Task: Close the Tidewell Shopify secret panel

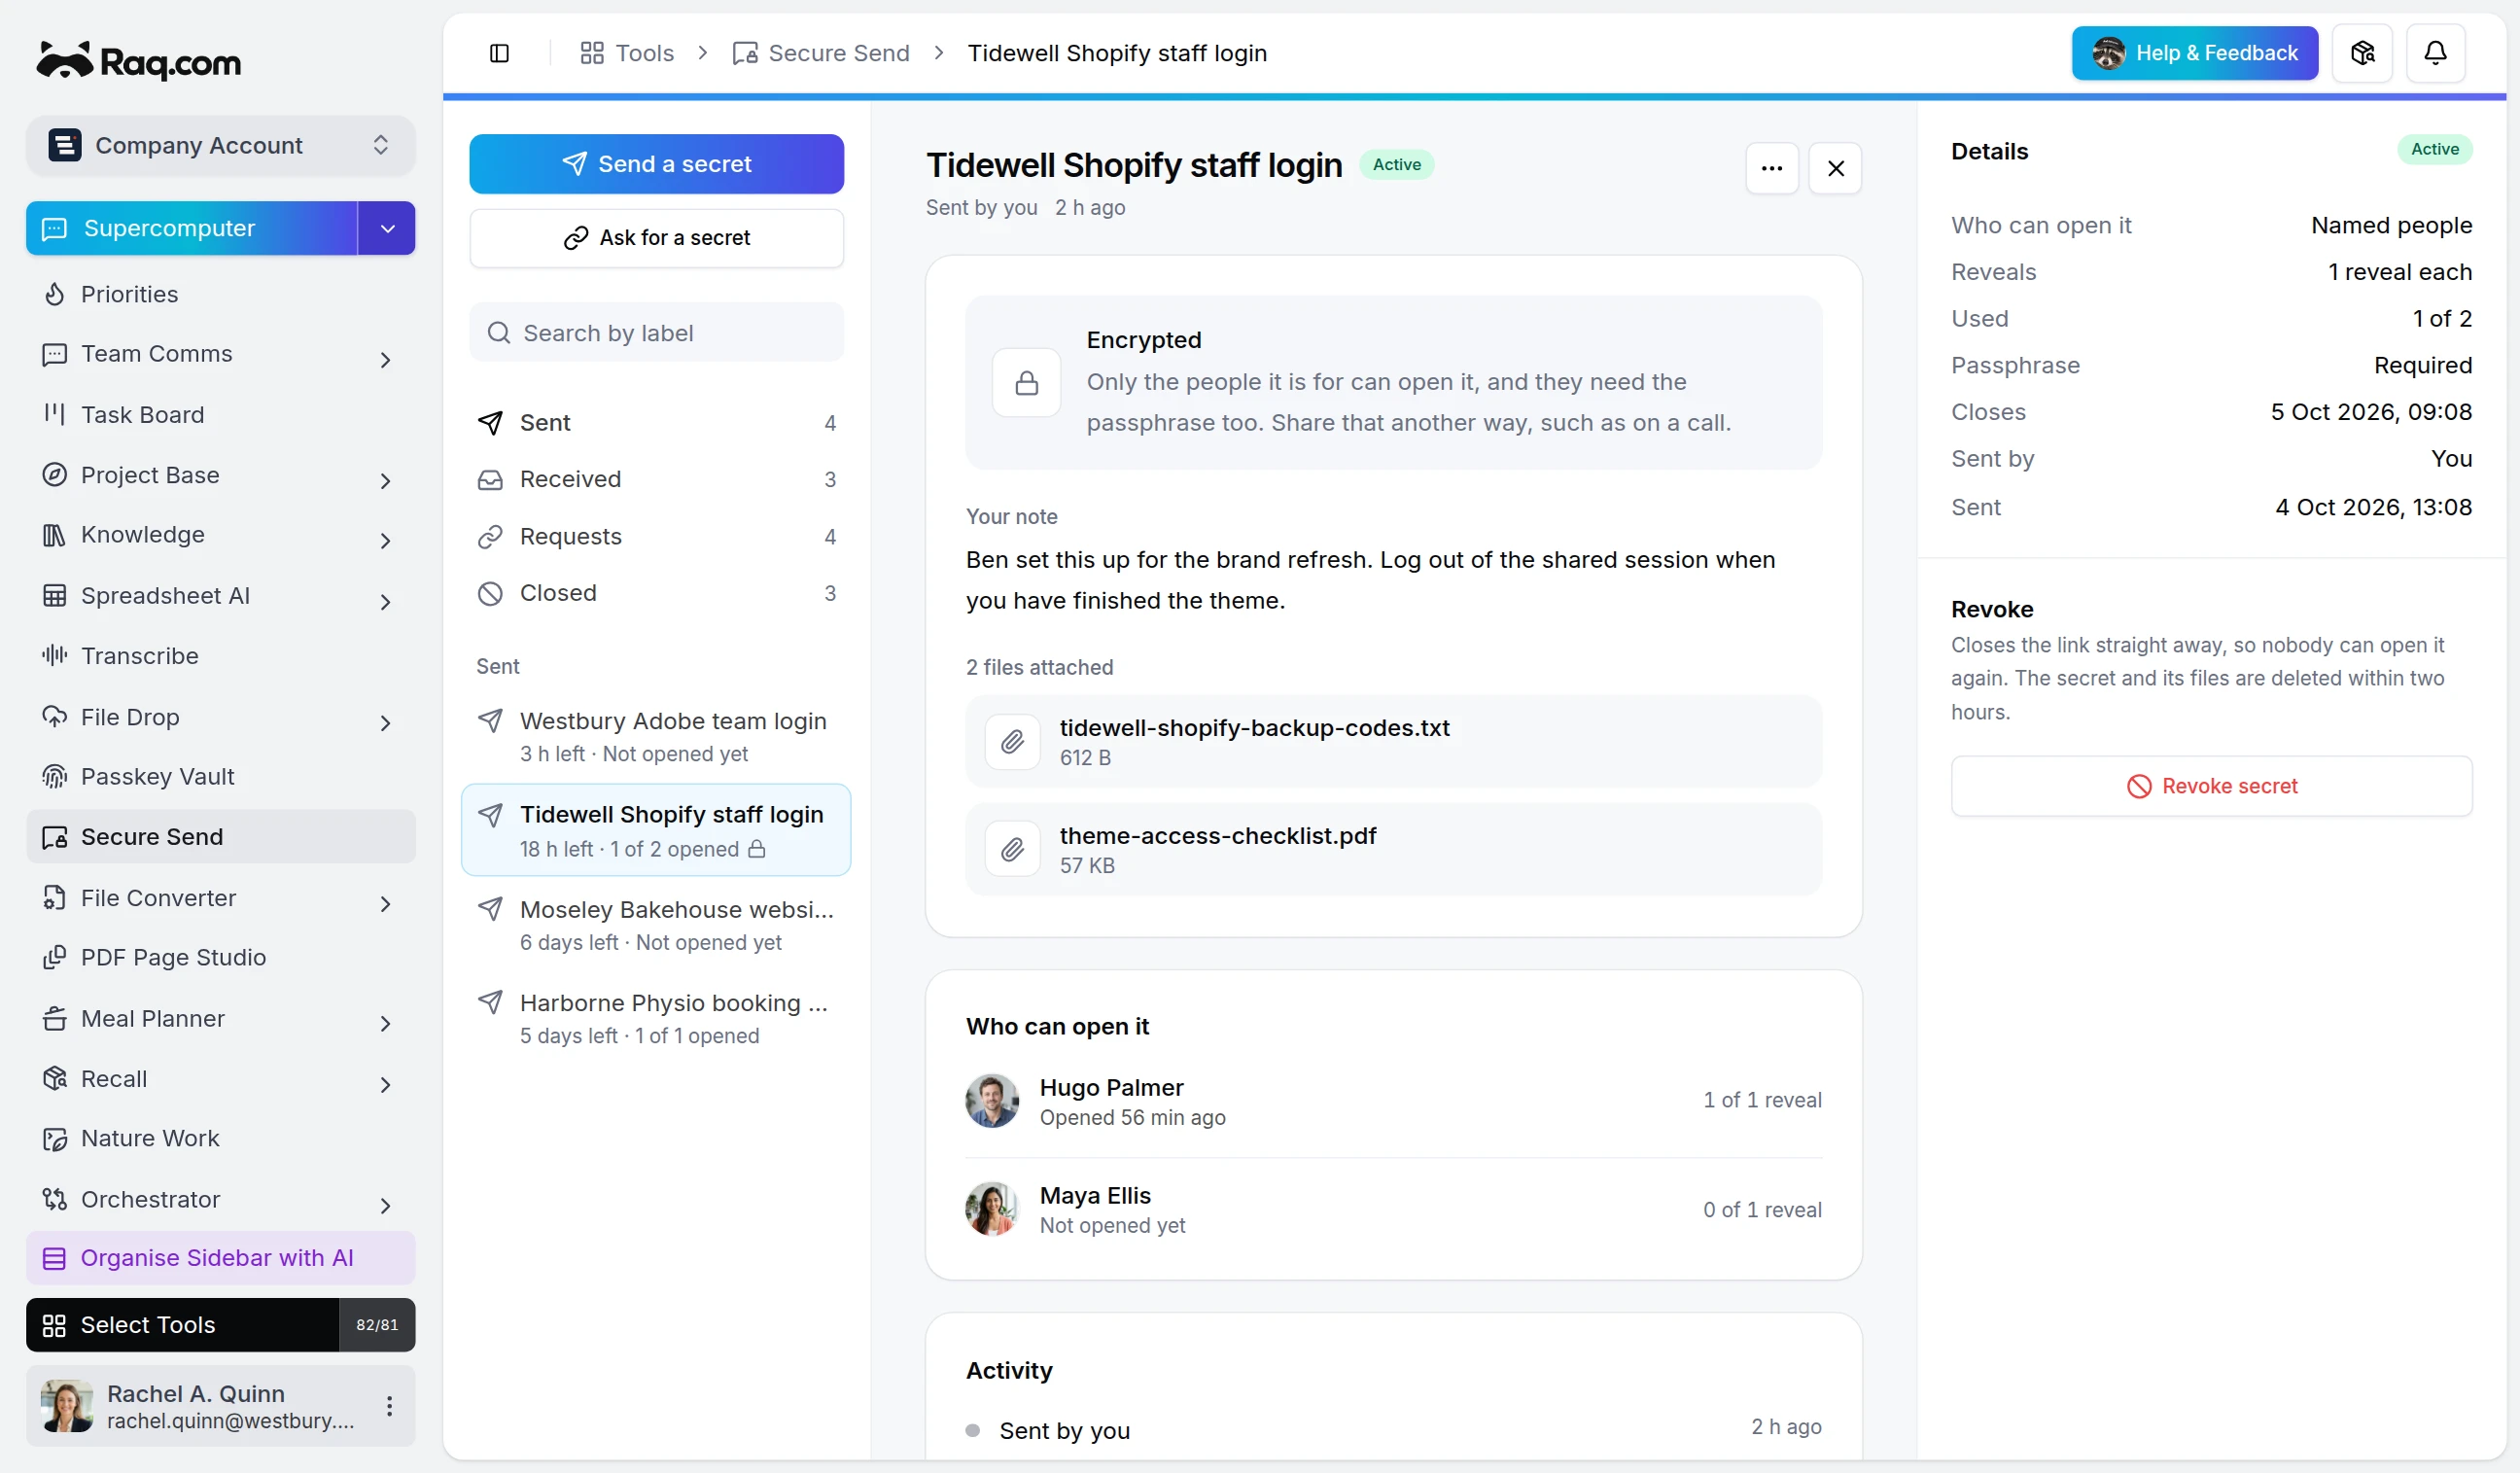Action: pos(1835,168)
